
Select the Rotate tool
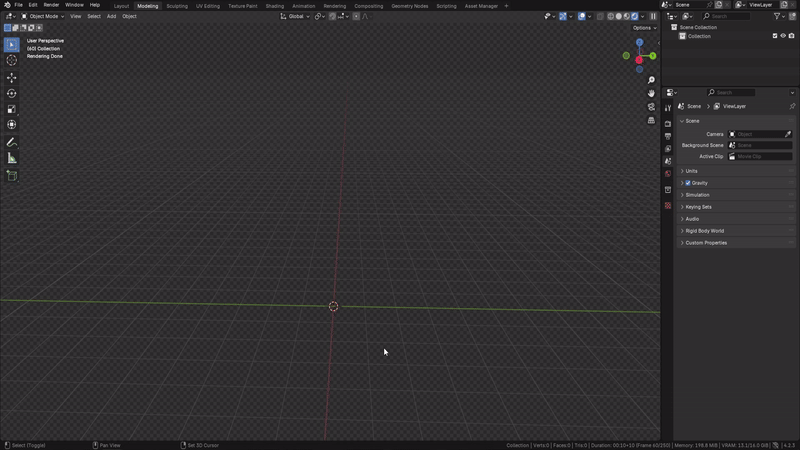pos(12,93)
